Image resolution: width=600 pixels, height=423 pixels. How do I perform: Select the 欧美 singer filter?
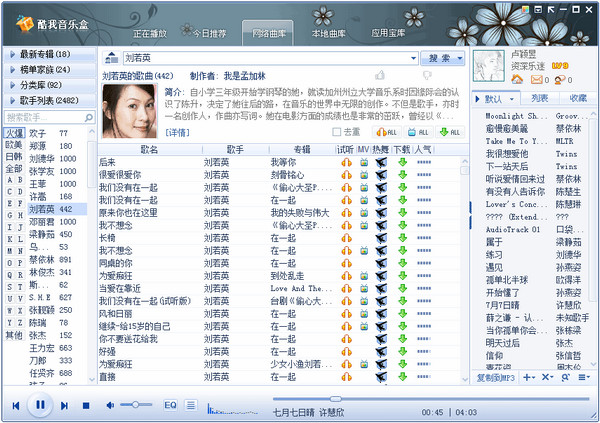[x=14, y=145]
